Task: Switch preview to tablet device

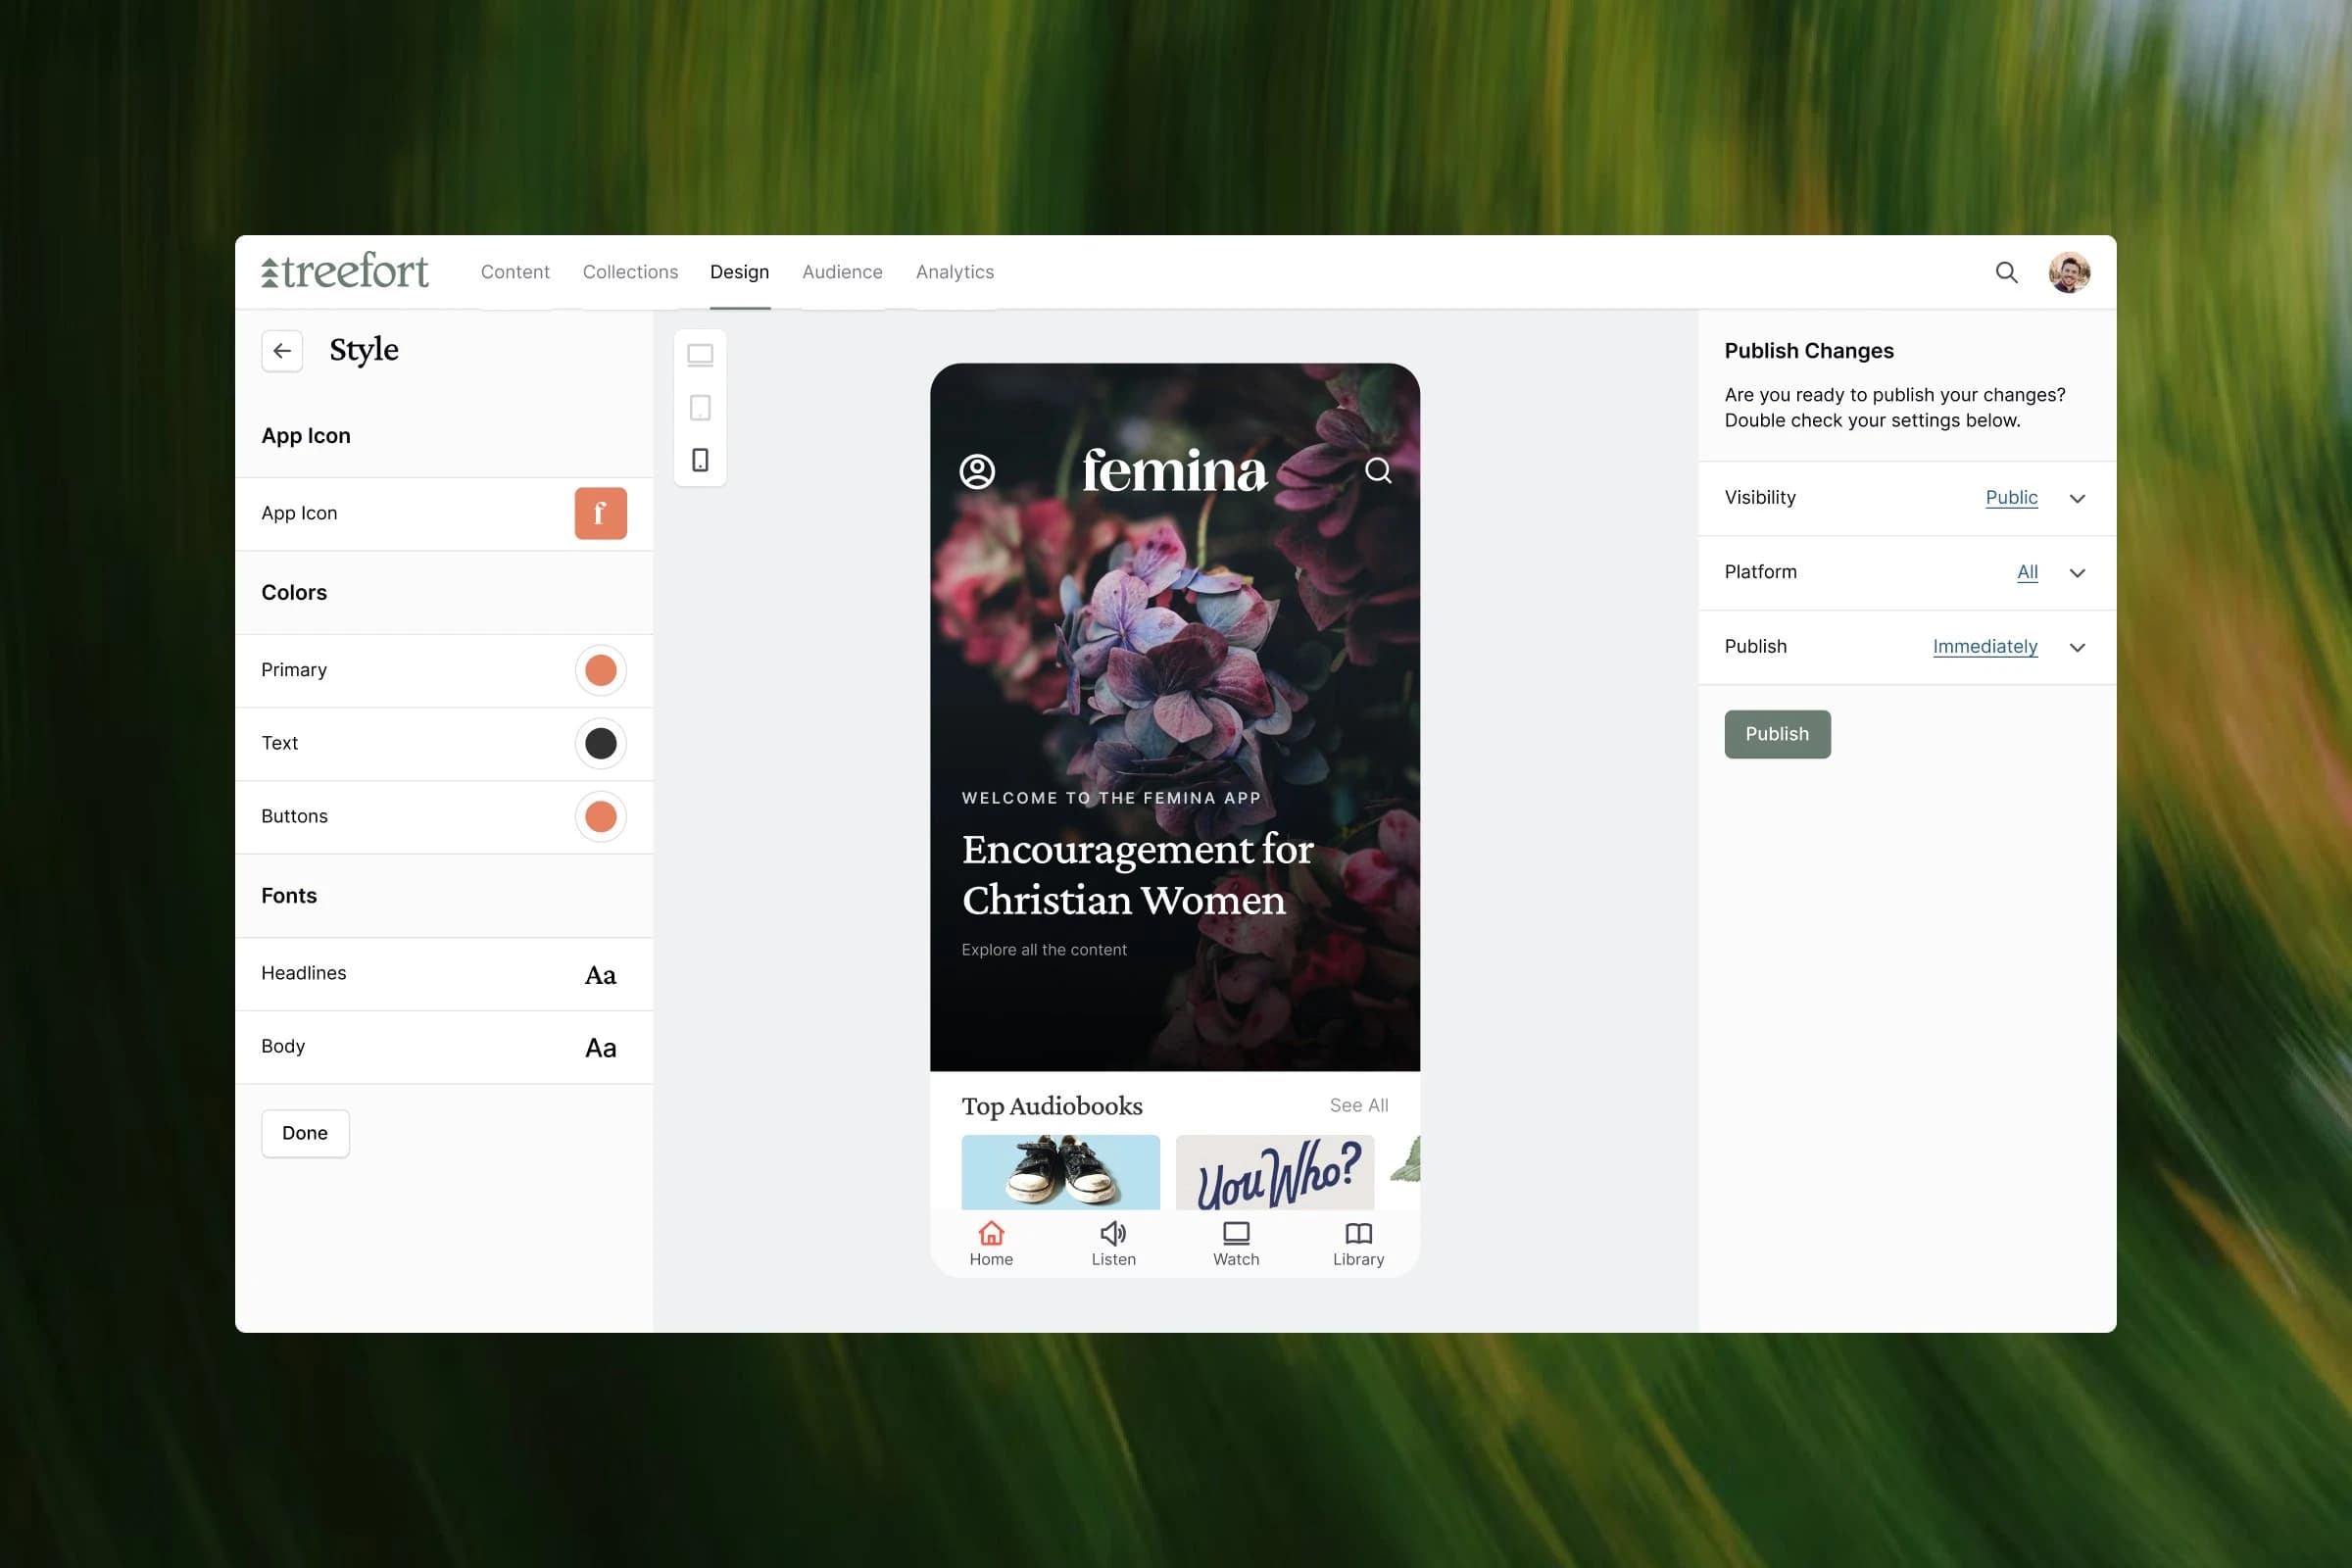Action: pyautogui.click(x=700, y=408)
